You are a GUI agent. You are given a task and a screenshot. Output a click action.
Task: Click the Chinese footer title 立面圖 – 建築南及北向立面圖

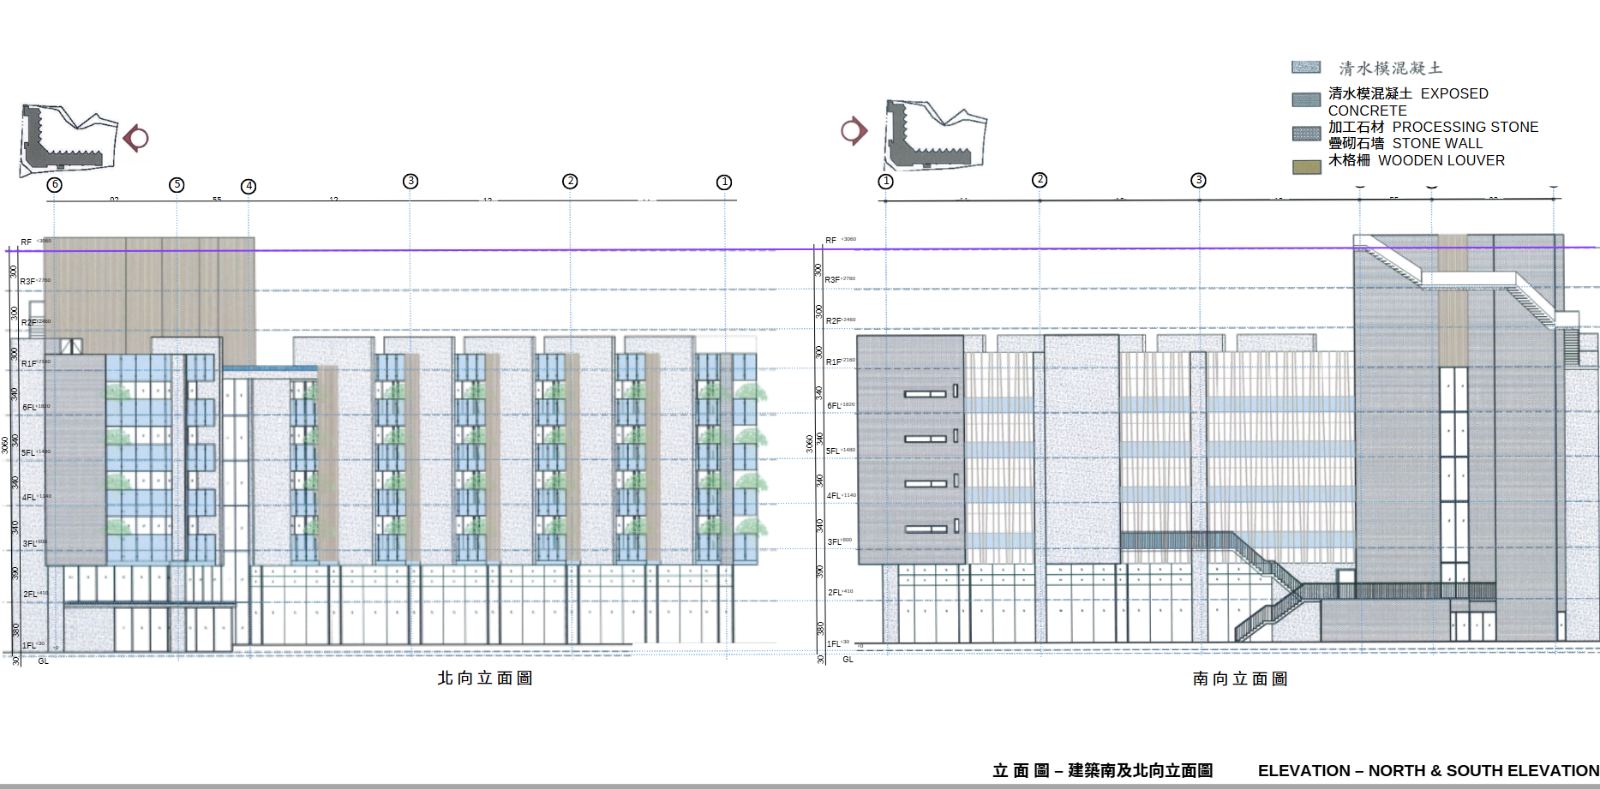pyautogui.click(x=1103, y=771)
